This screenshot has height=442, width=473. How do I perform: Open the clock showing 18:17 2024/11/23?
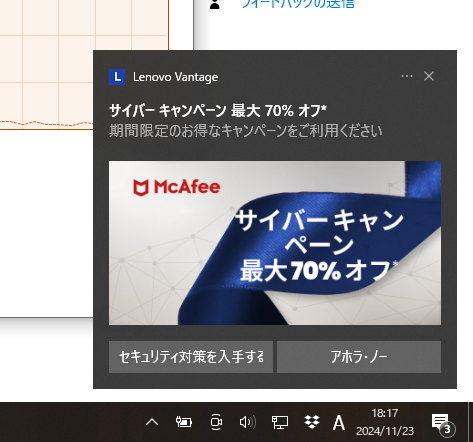click(385, 422)
